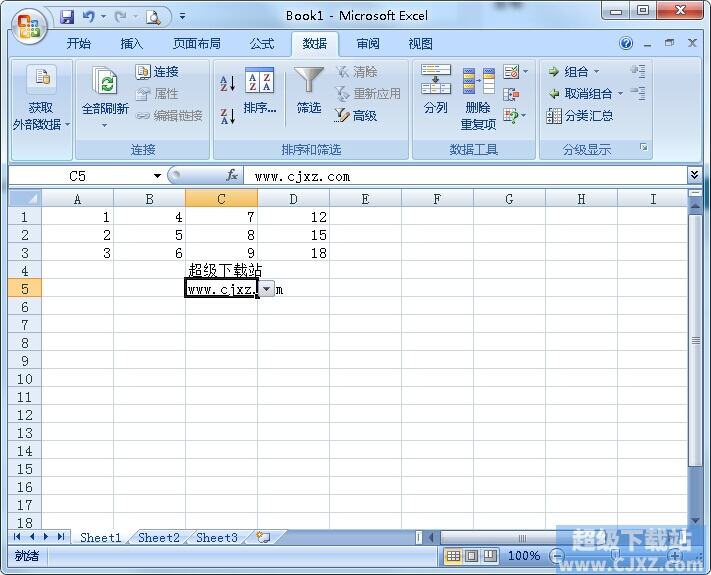The height and width of the screenshot is (575, 711).
Task: Switch to Page Layout view in status bar
Action: click(x=472, y=556)
